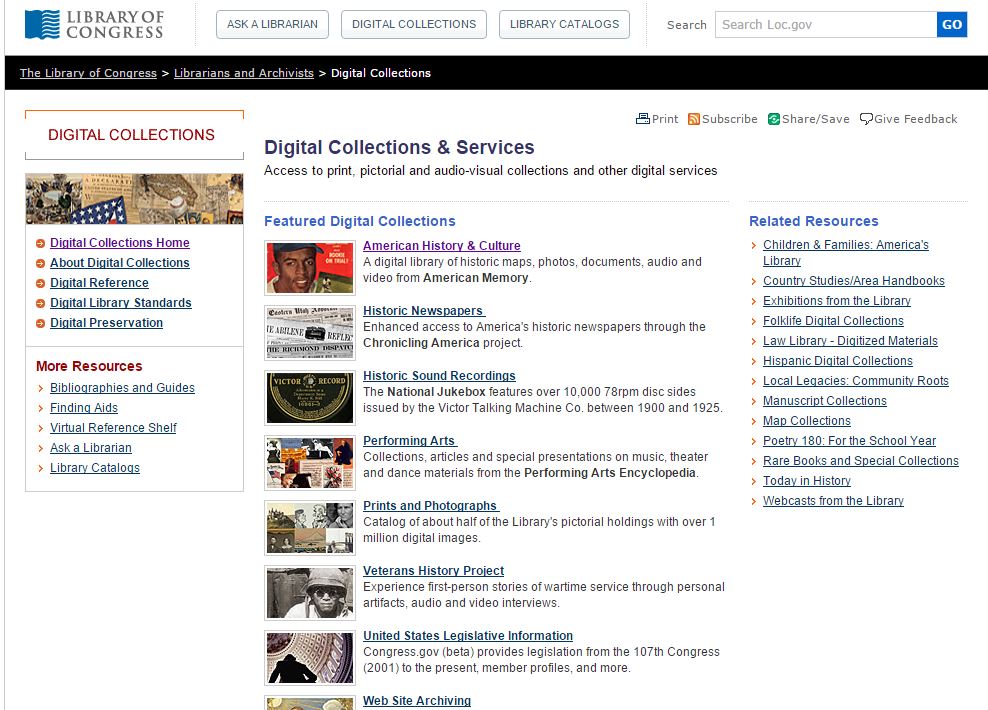The width and height of the screenshot is (988, 710).
Task: Open the Historic Newspapers thumbnail
Action: (310, 333)
